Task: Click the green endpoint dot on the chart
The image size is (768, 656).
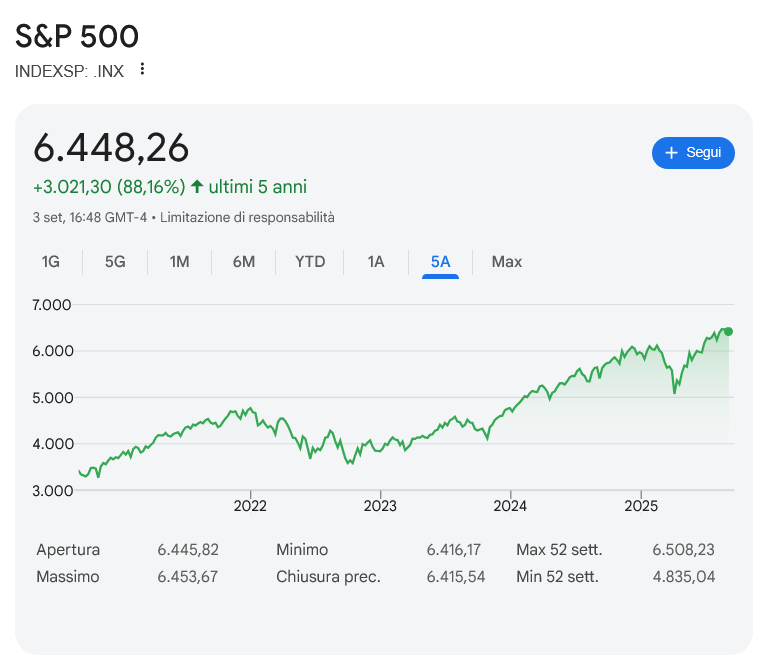Action: pos(728,331)
